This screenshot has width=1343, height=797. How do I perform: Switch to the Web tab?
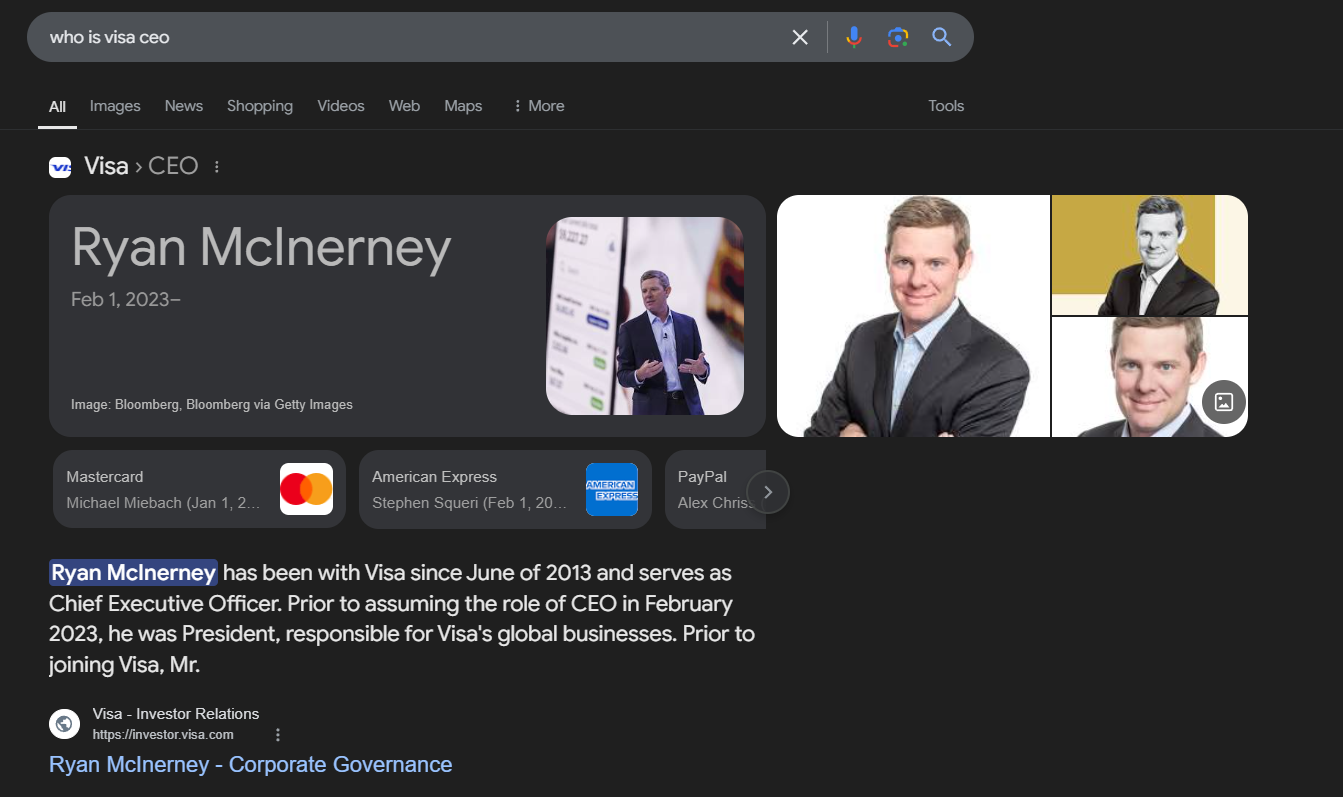click(404, 106)
